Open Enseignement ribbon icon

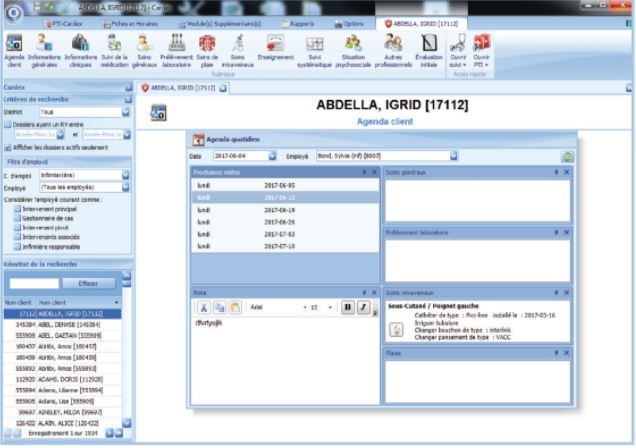pyautogui.click(x=275, y=49)
